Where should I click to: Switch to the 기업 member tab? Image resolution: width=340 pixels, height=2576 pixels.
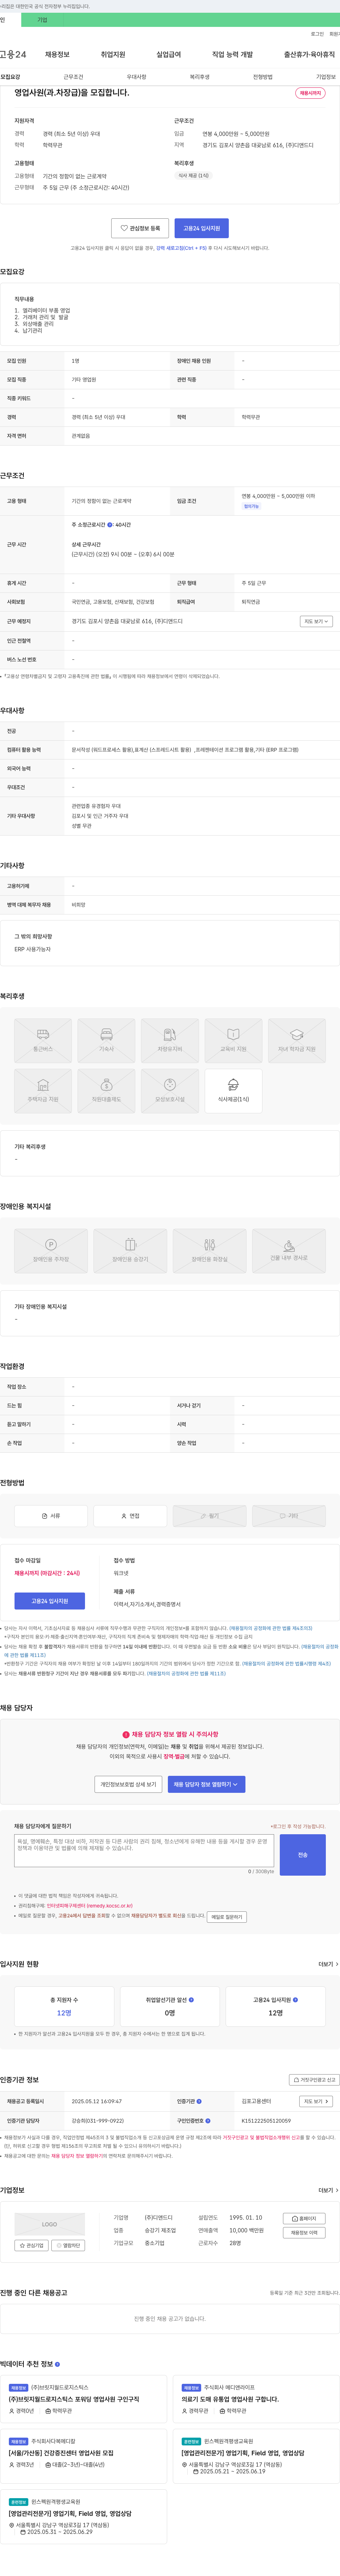(x=42, y=20)
